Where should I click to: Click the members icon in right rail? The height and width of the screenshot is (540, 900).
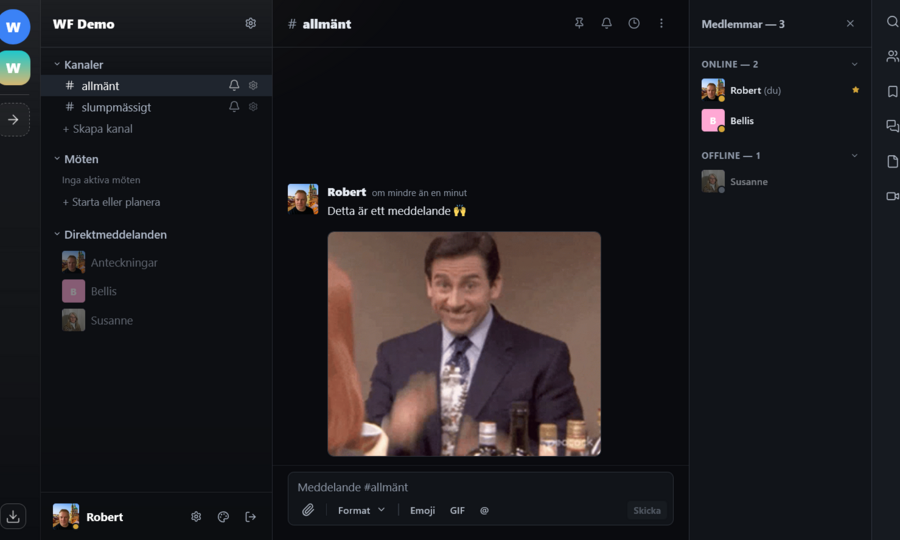click(893, 56)
